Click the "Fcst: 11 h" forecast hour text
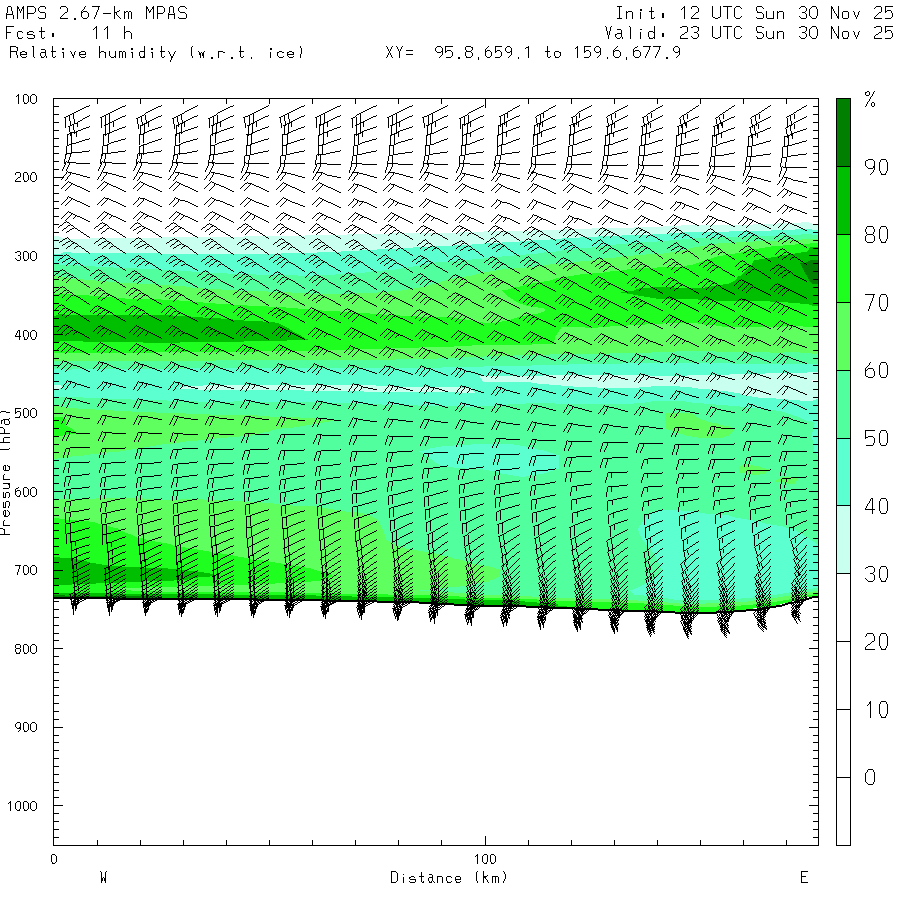 click(69, 33)
